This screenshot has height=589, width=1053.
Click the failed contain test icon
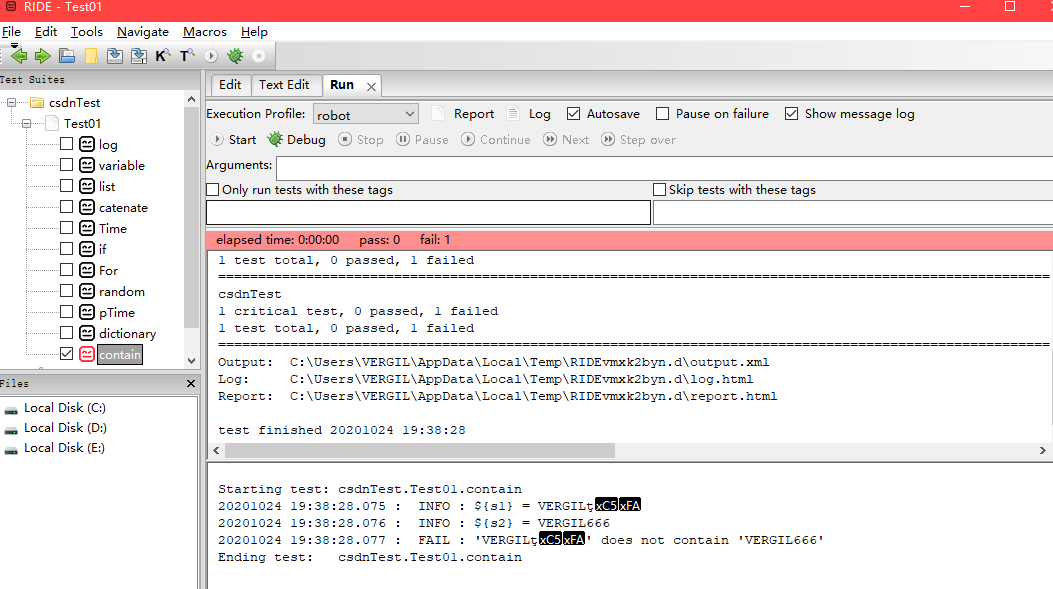coord(87,354)
